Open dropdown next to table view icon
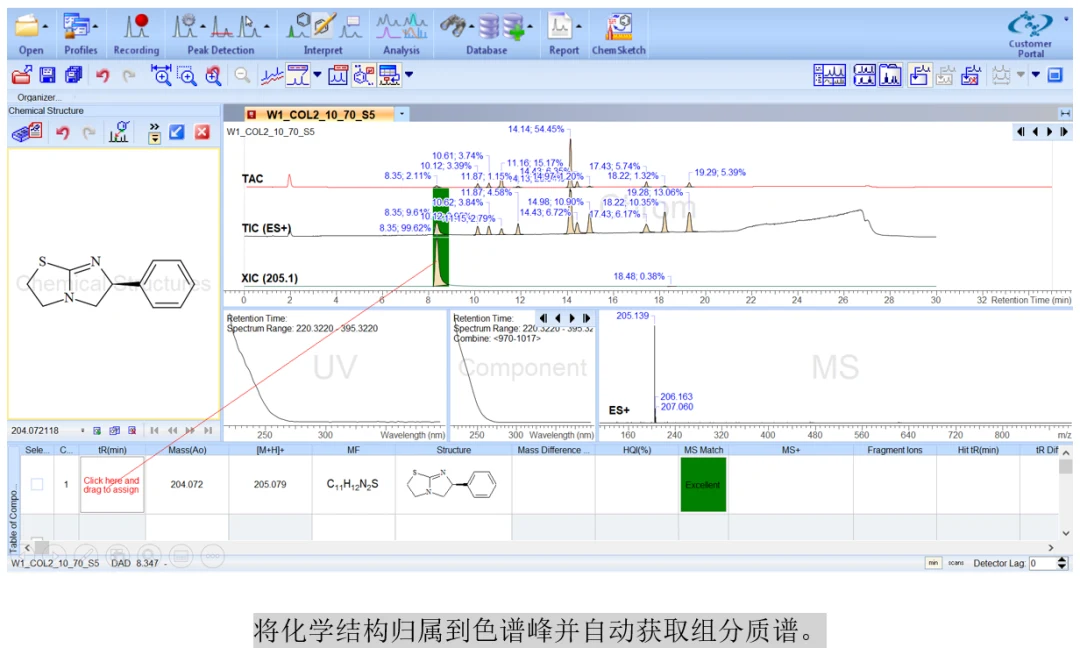 click(x=408, y=74)
